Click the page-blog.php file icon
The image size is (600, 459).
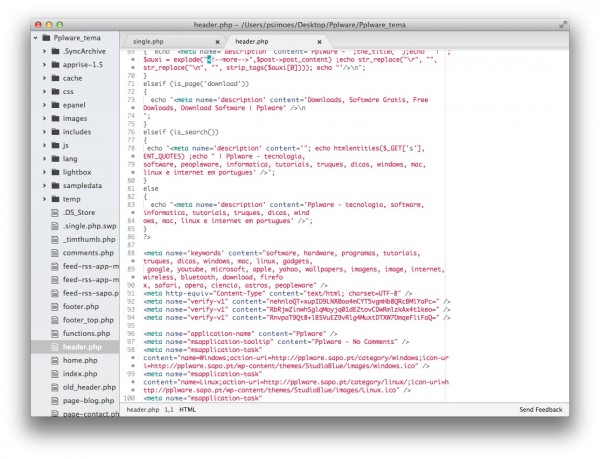click(55, 401)
